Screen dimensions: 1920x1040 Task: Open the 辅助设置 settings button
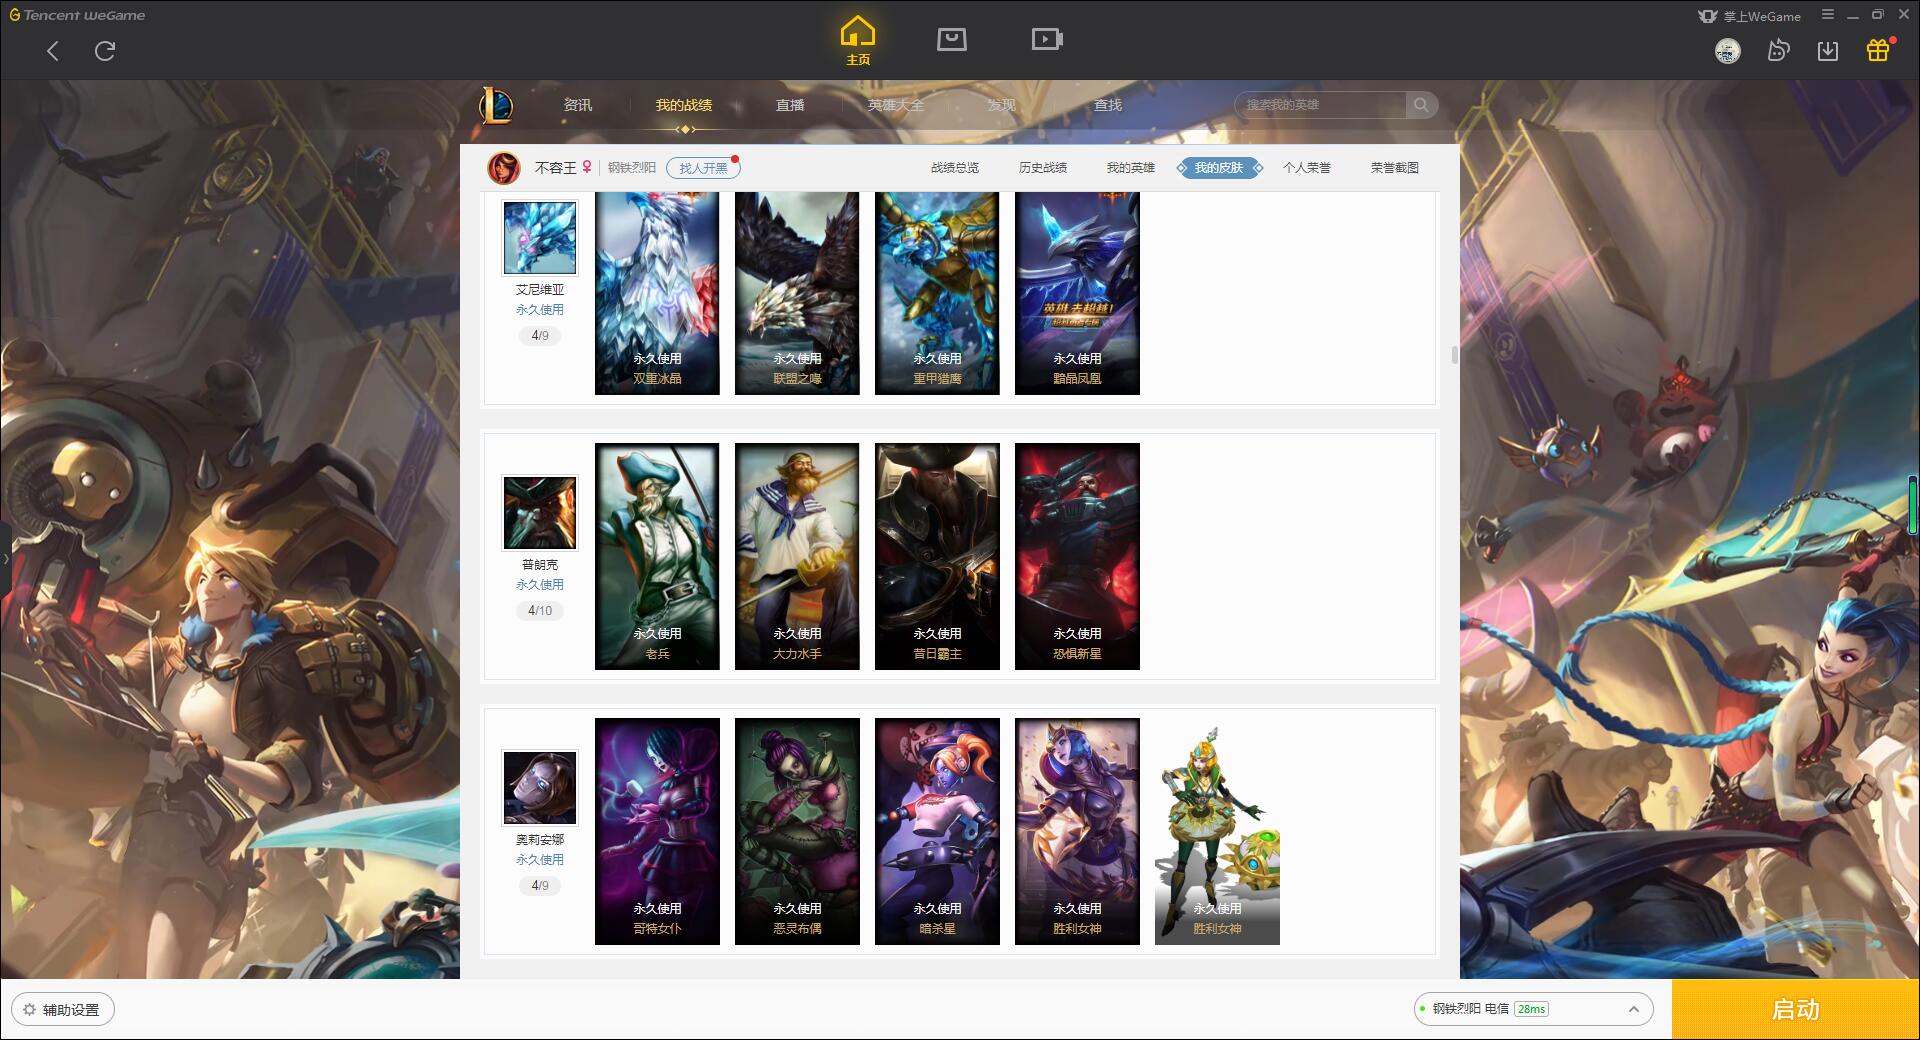pos(63,1010)
